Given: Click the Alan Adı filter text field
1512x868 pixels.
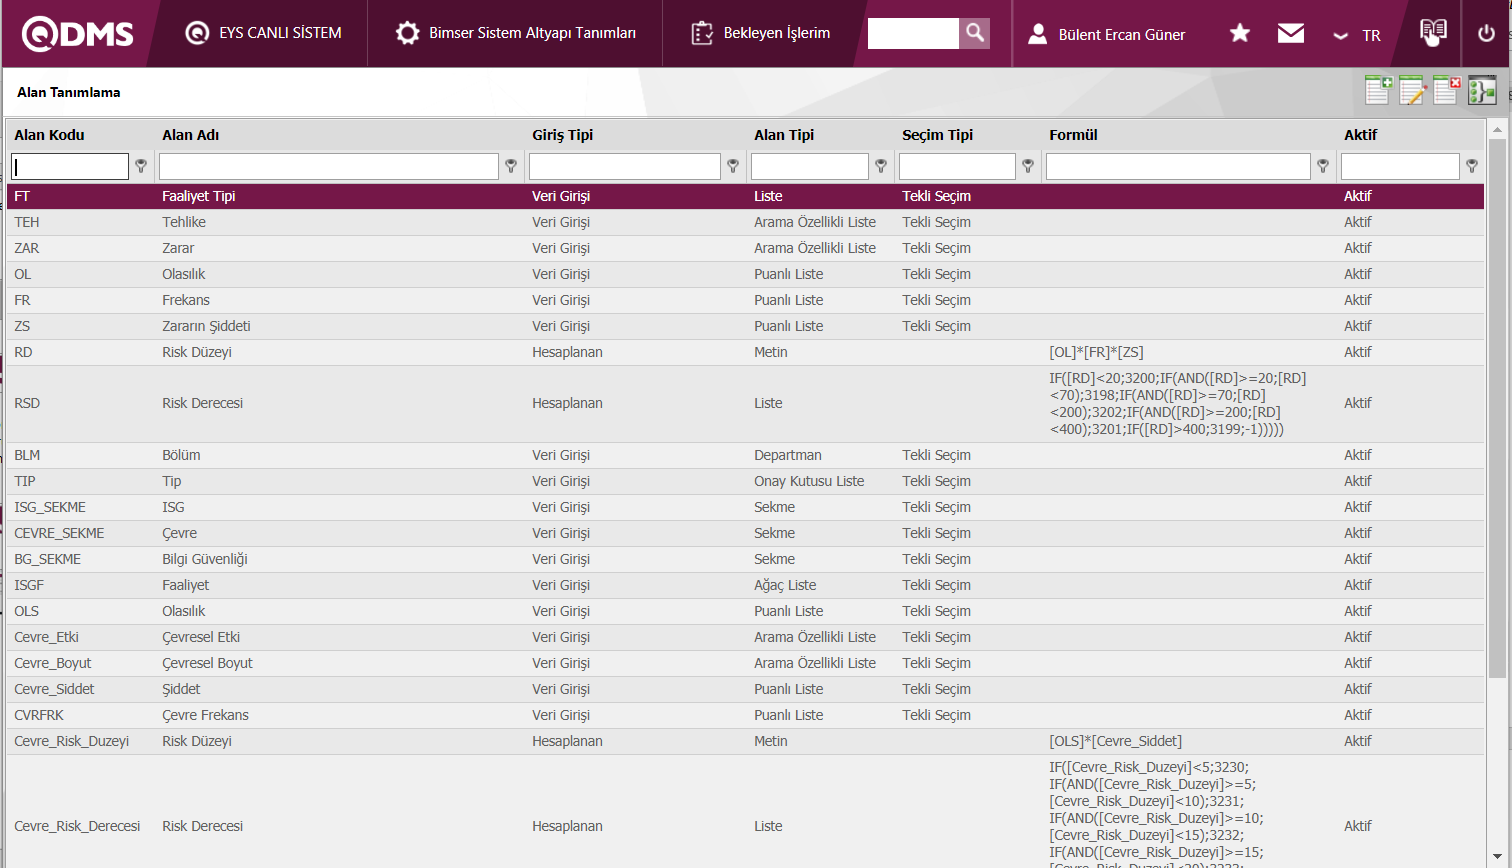Looking at the screenshot, I should (329, 166).
